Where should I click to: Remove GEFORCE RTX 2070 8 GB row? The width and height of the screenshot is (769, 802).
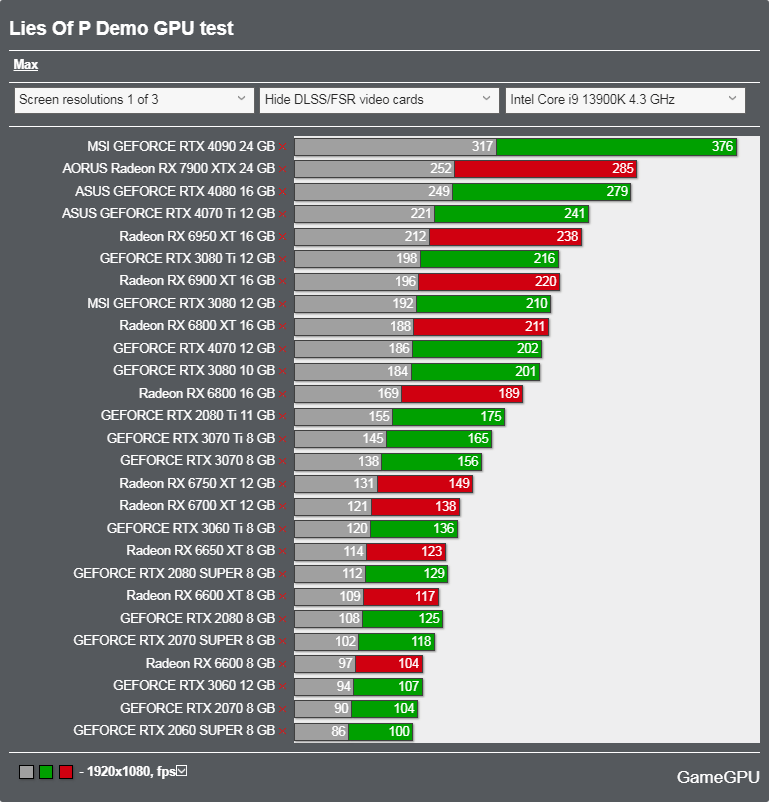[282, 709]
